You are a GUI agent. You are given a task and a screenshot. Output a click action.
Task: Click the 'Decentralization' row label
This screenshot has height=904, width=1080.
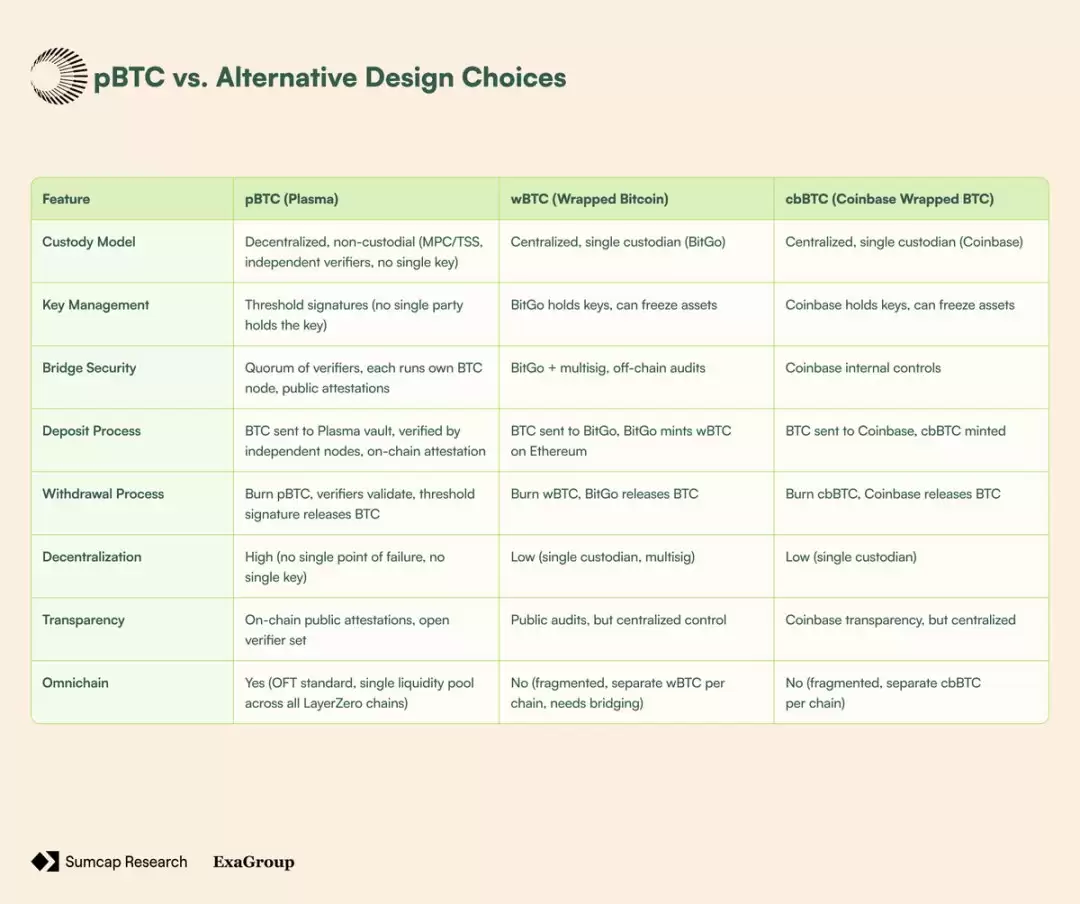click(92, 557)
